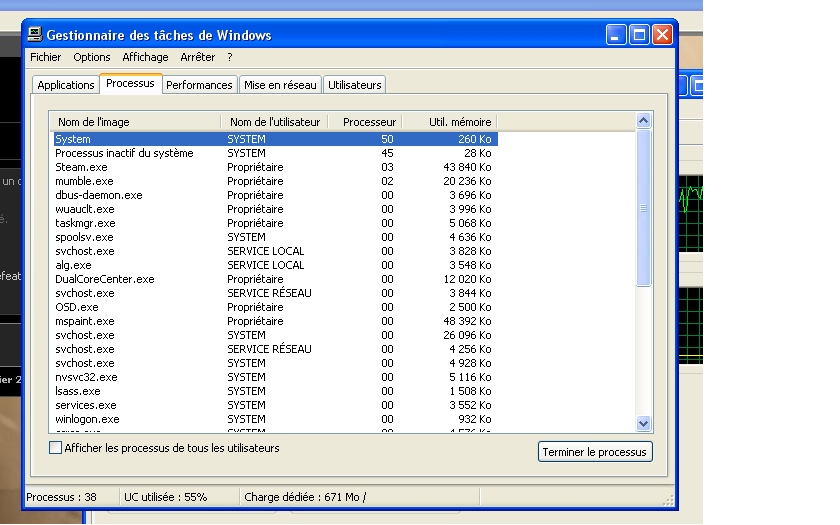Screen dimensions: 840x525
Task: Select the DualCoreCenter.exe process
Action: (x=276, y=279)
